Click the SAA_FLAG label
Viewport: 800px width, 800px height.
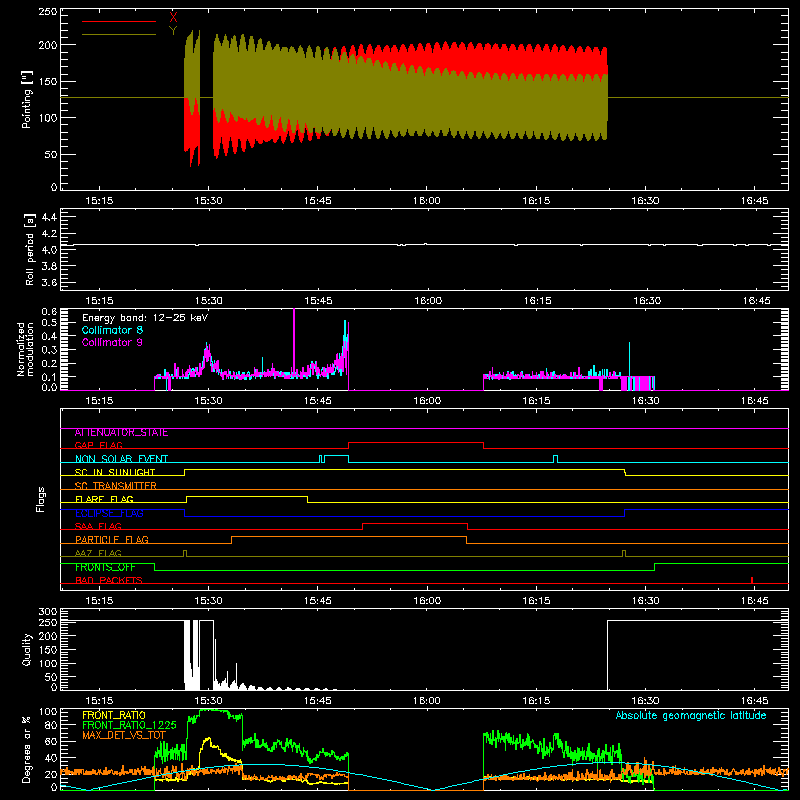coord(98,526)
